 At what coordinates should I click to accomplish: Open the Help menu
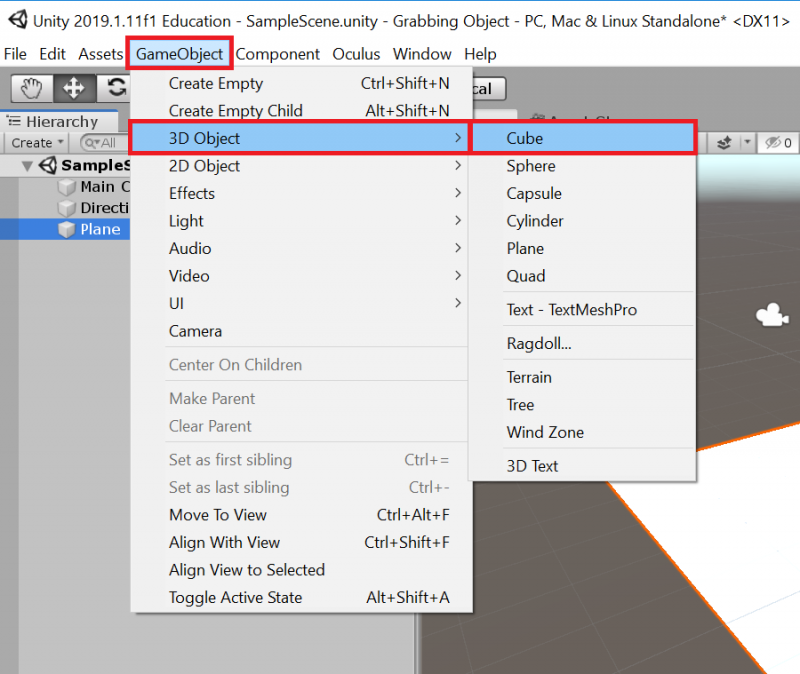click(480, 54)
